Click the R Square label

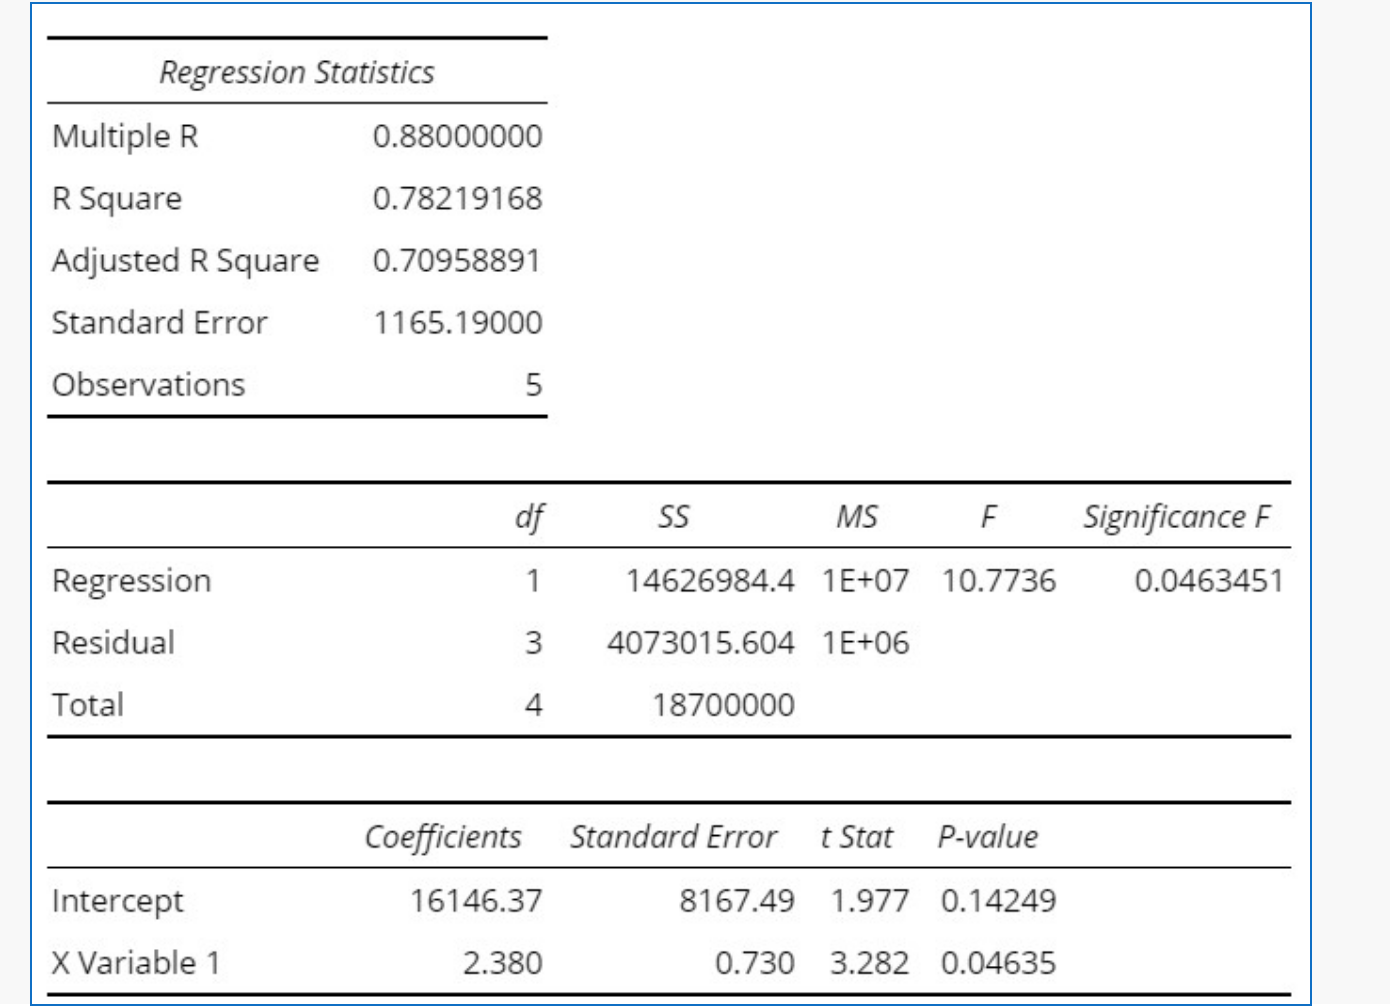(117, 198)
